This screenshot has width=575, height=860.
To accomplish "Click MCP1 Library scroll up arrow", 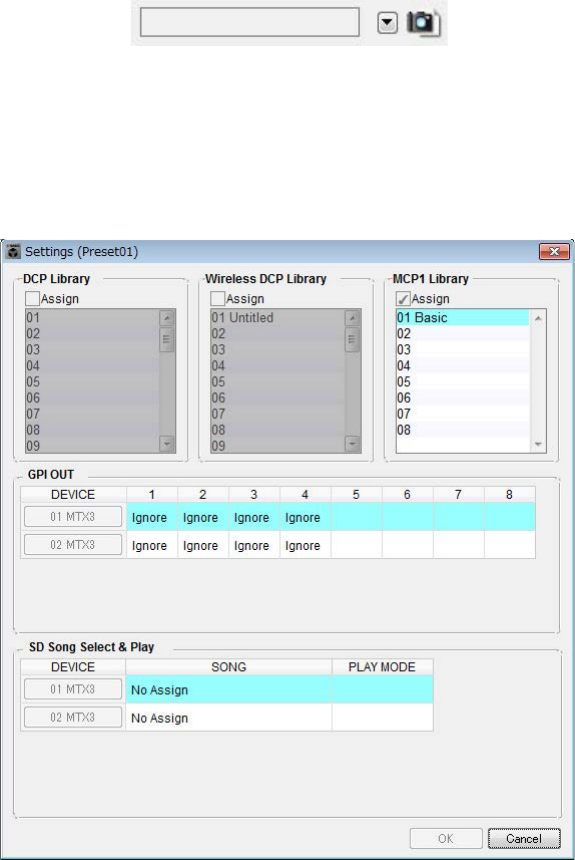I will 538,318.
